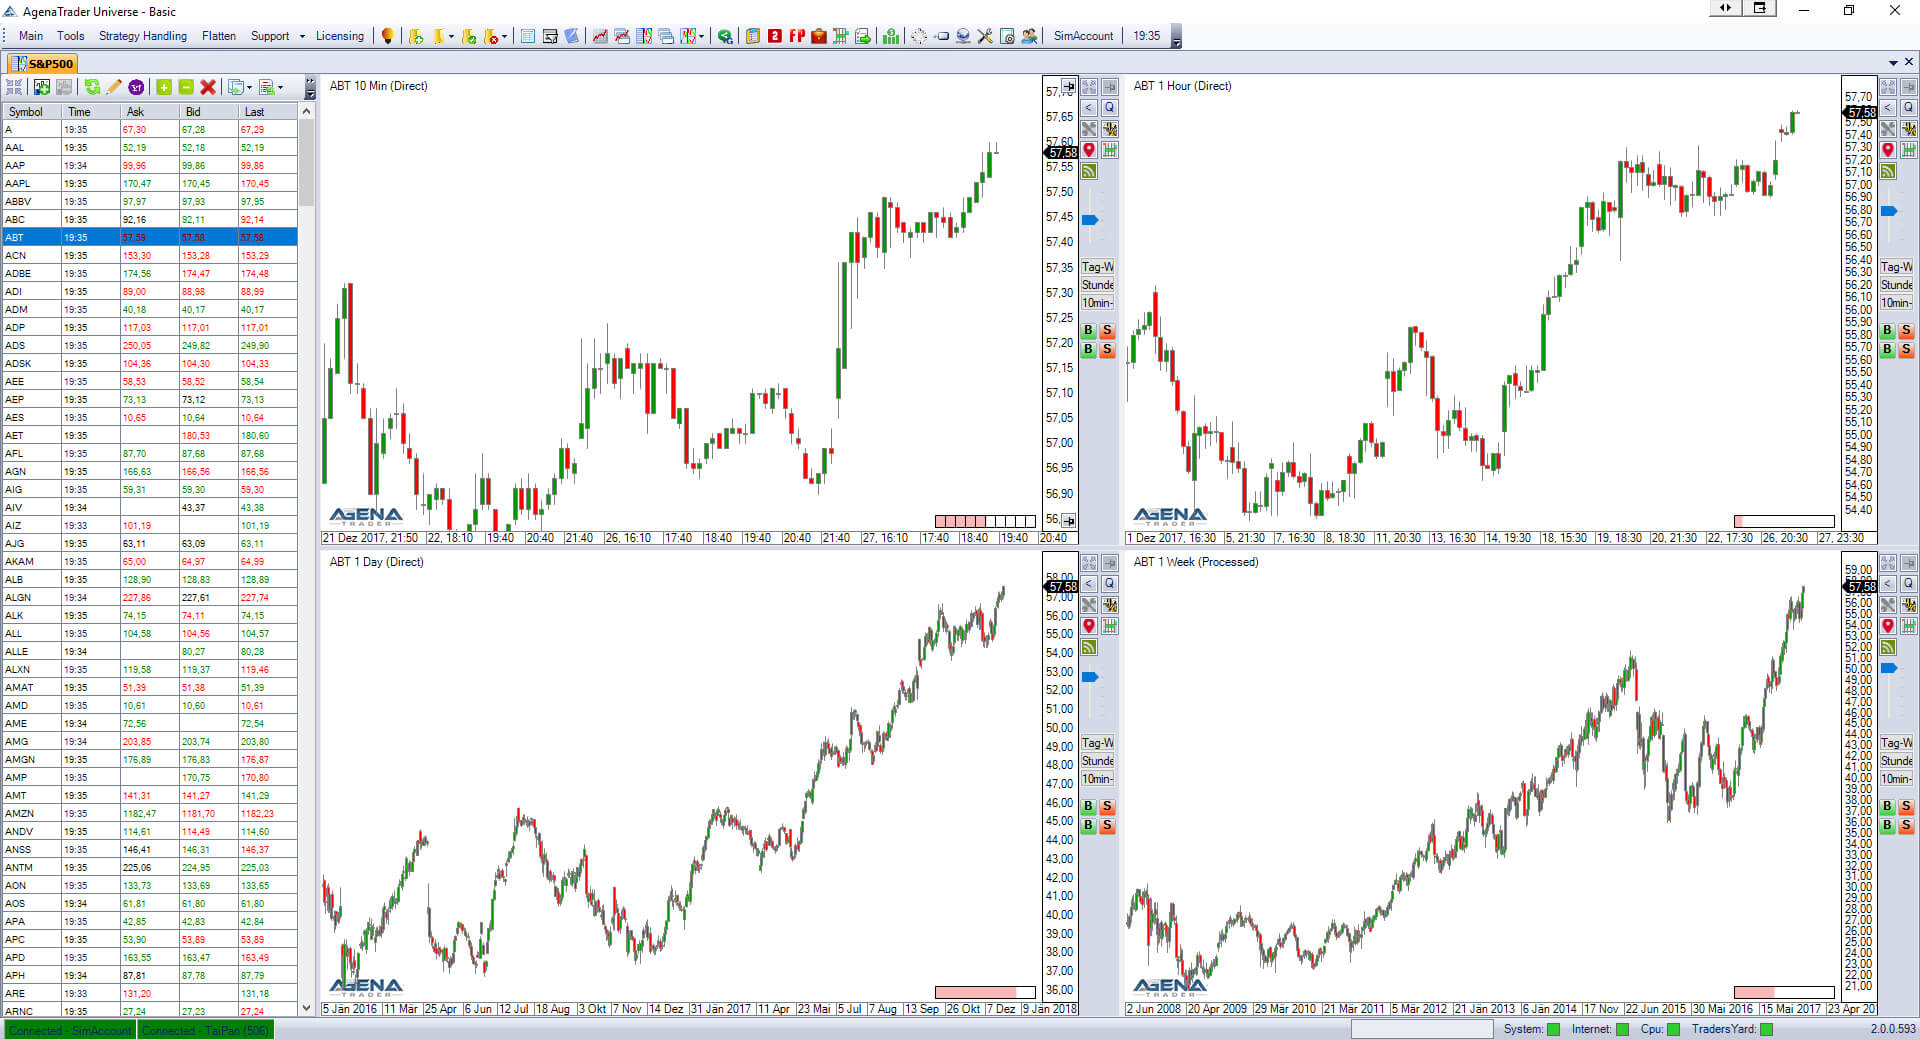Click the user account icon beside SimAccount
The image size is (1920, 1040).
(1029, 36)
